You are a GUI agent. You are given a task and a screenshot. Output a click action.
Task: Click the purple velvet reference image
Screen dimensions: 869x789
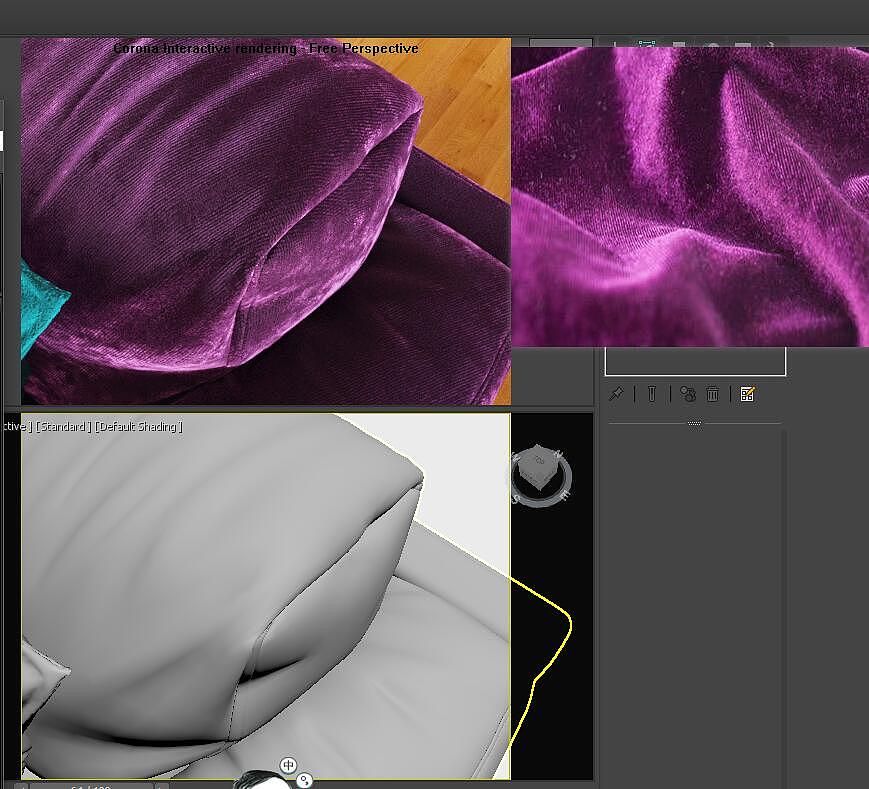tap(690, 197)
